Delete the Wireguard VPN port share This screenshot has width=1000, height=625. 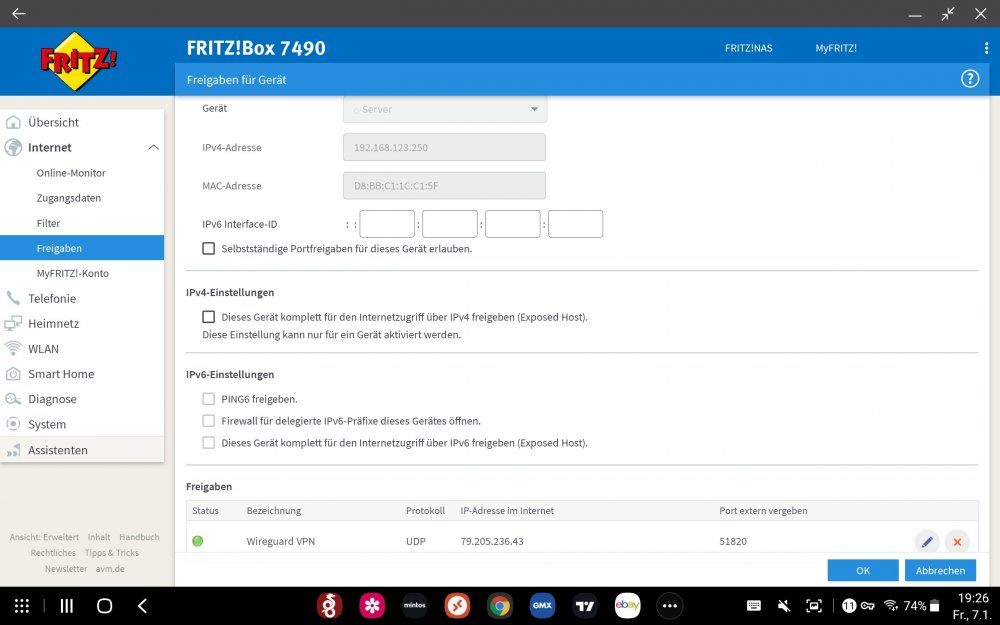957,541
